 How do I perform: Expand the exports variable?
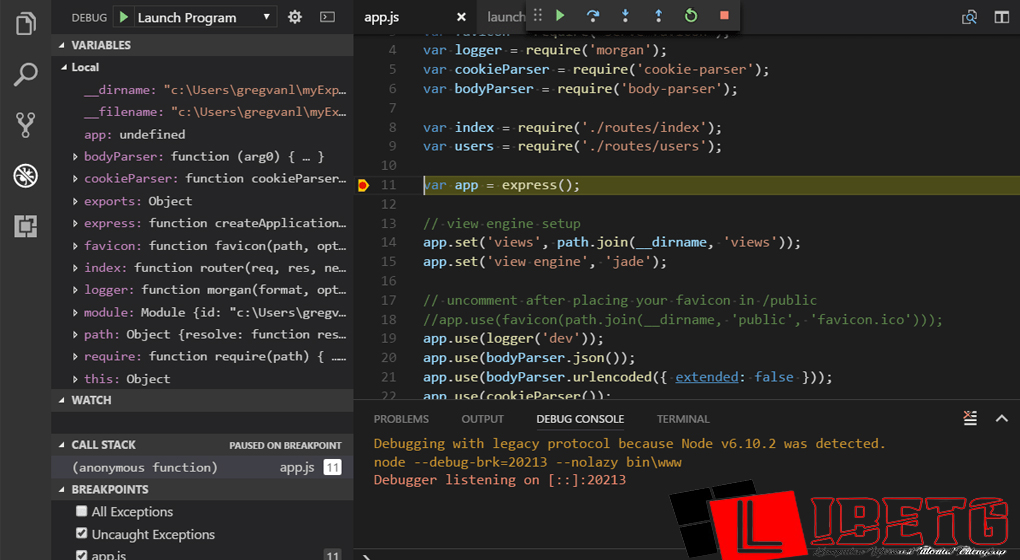pos(75,201)
